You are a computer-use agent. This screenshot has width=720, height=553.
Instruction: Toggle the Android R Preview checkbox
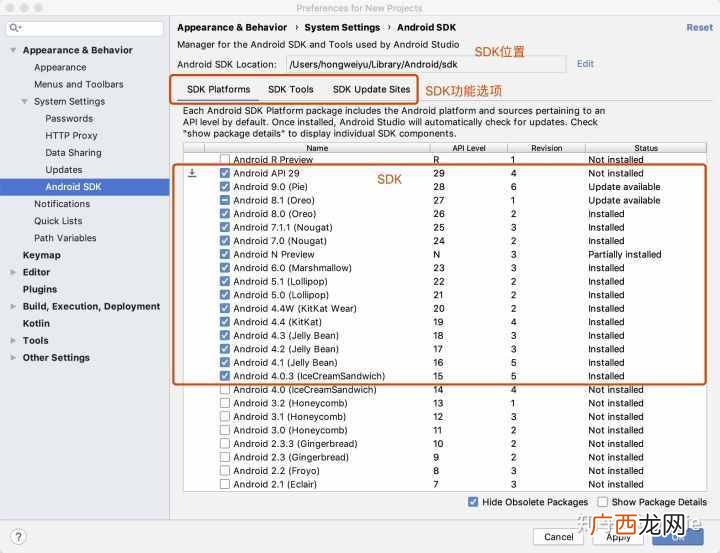pyautogui.click(x=225, y=159)
